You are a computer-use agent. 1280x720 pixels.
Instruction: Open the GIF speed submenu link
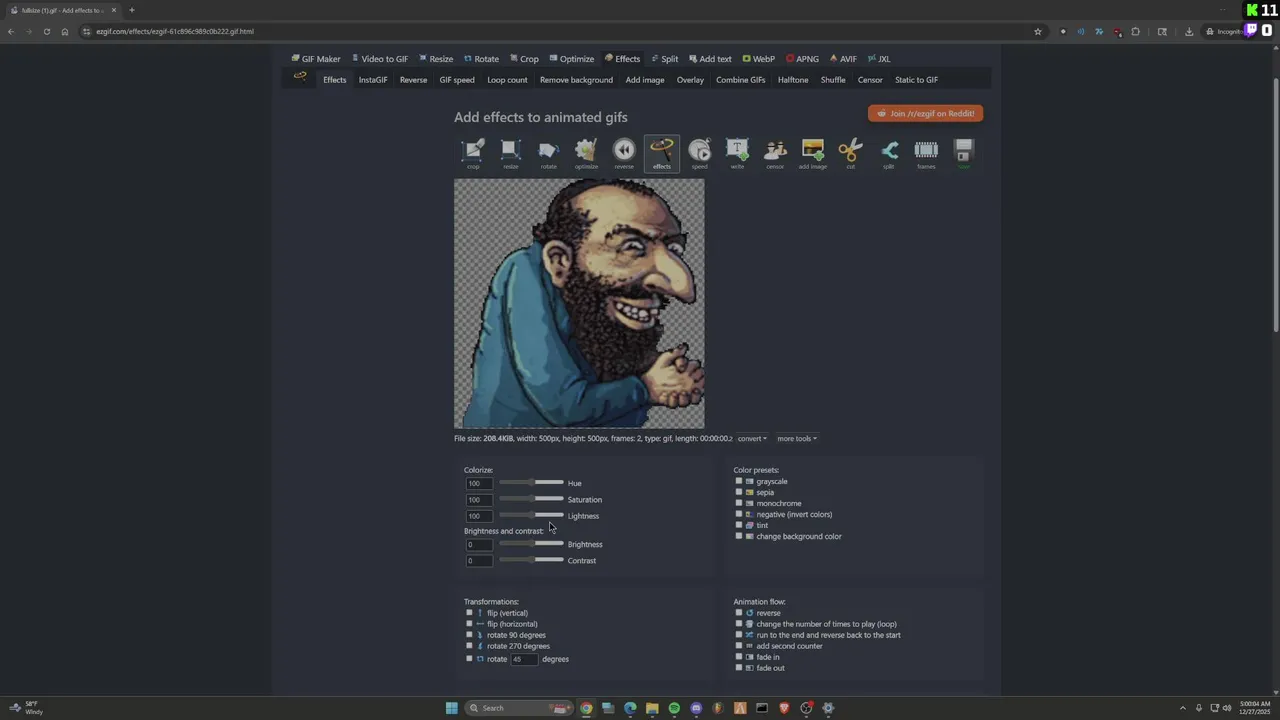[x=457, y=80]
